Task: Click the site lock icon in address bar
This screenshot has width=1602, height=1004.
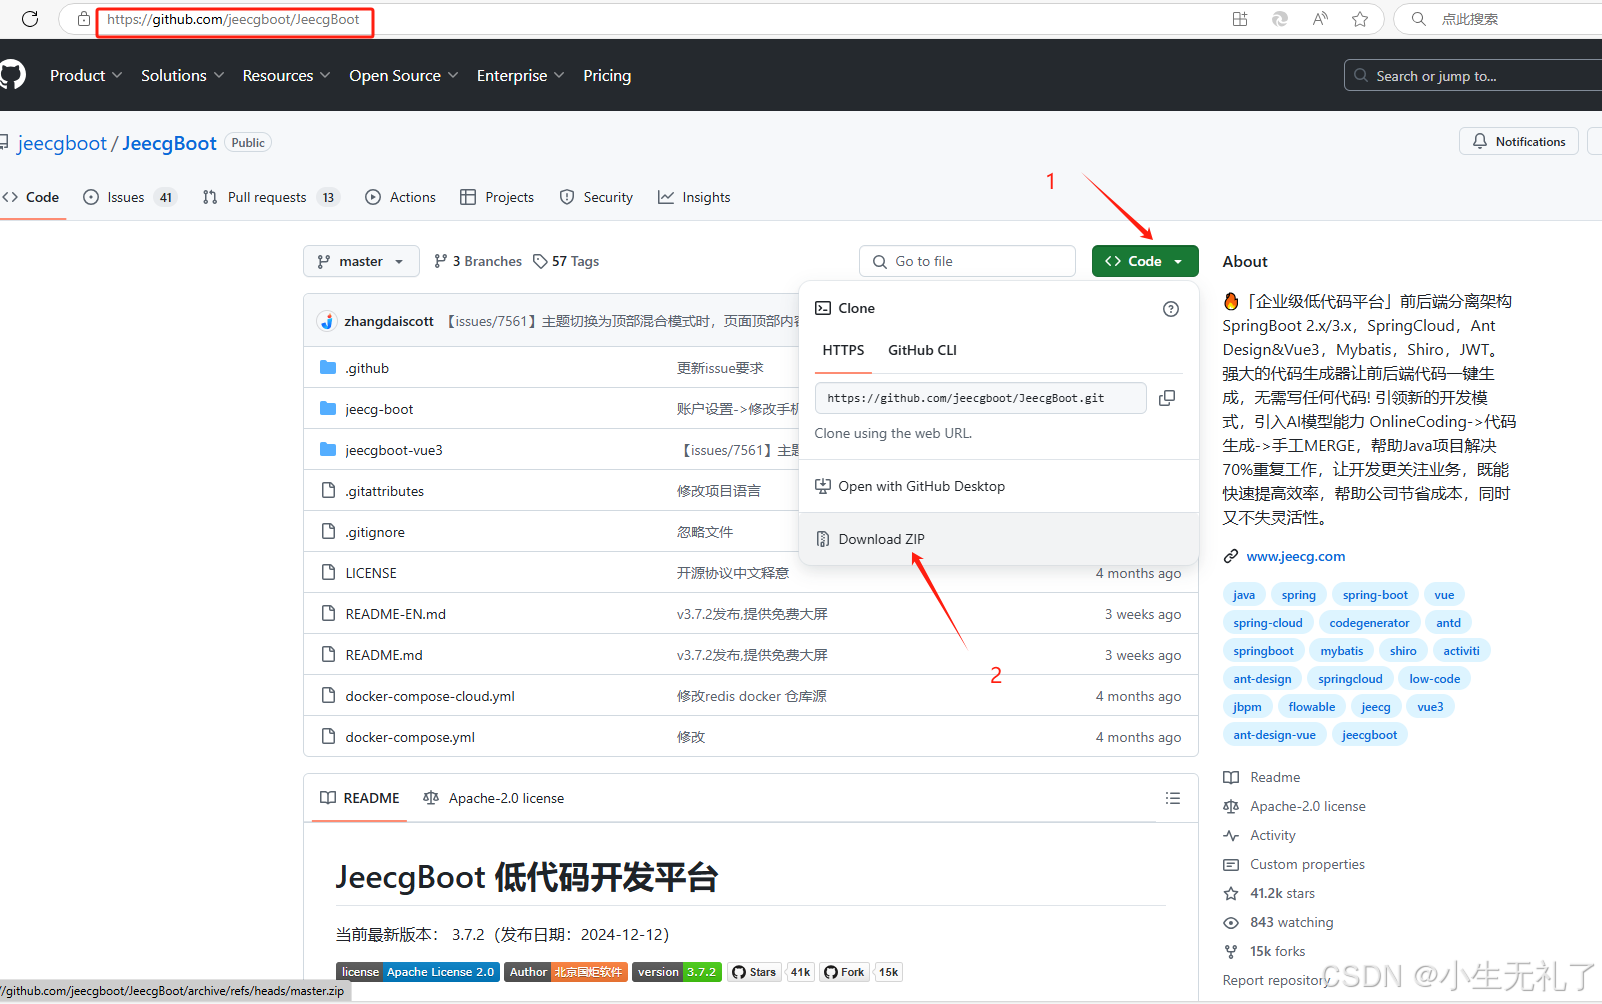Action: pos(84,19)
